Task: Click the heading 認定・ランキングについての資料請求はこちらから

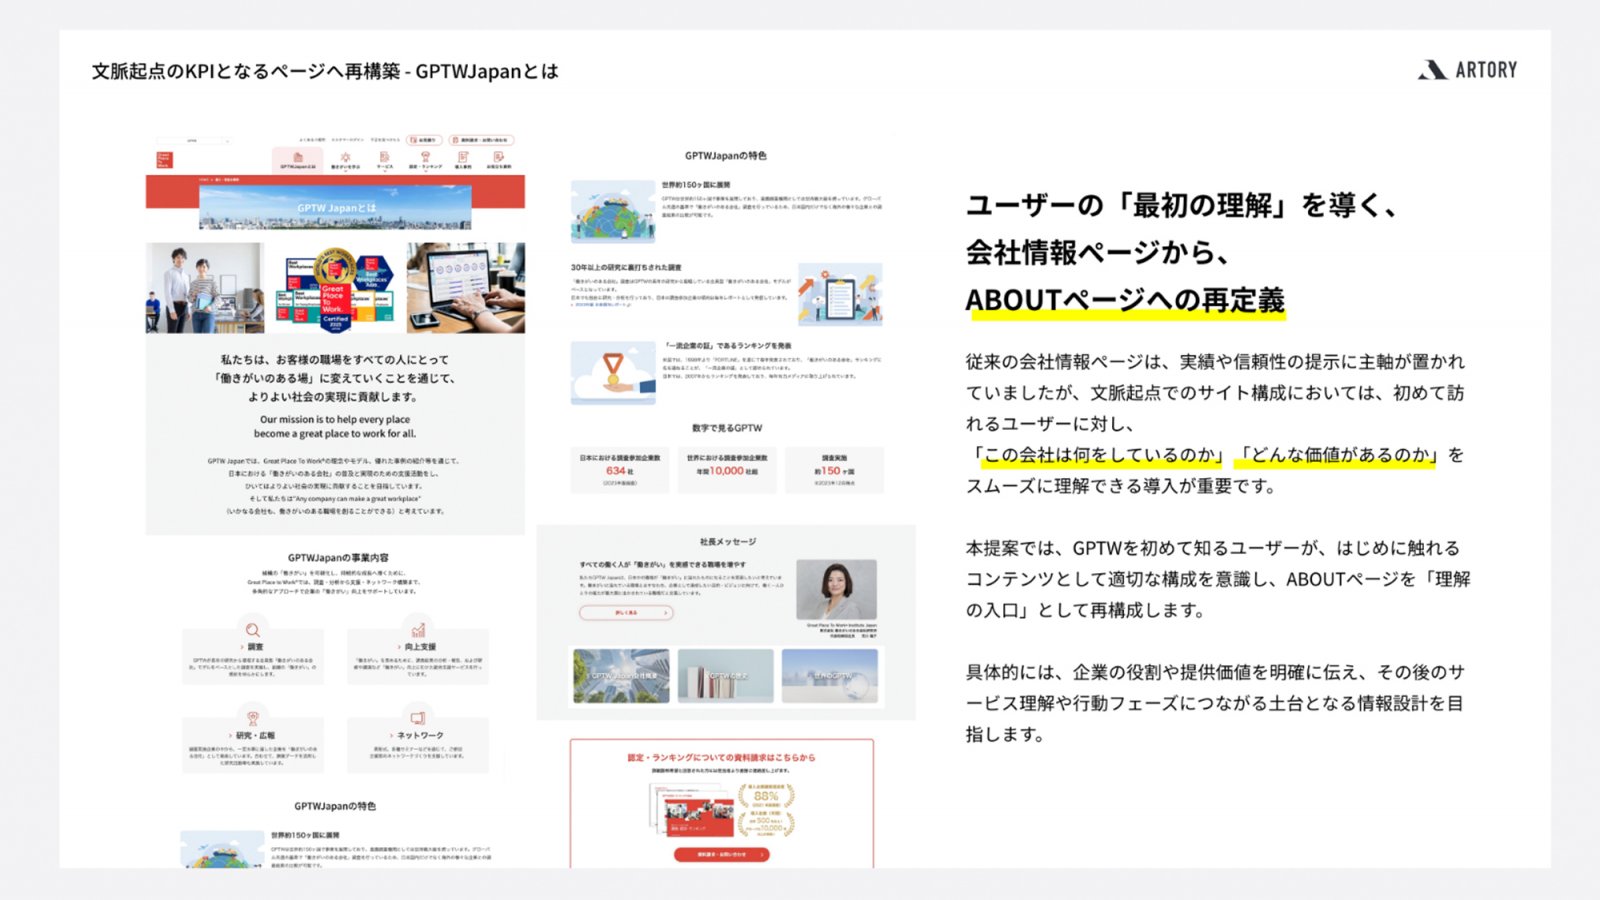Action: 721,758
